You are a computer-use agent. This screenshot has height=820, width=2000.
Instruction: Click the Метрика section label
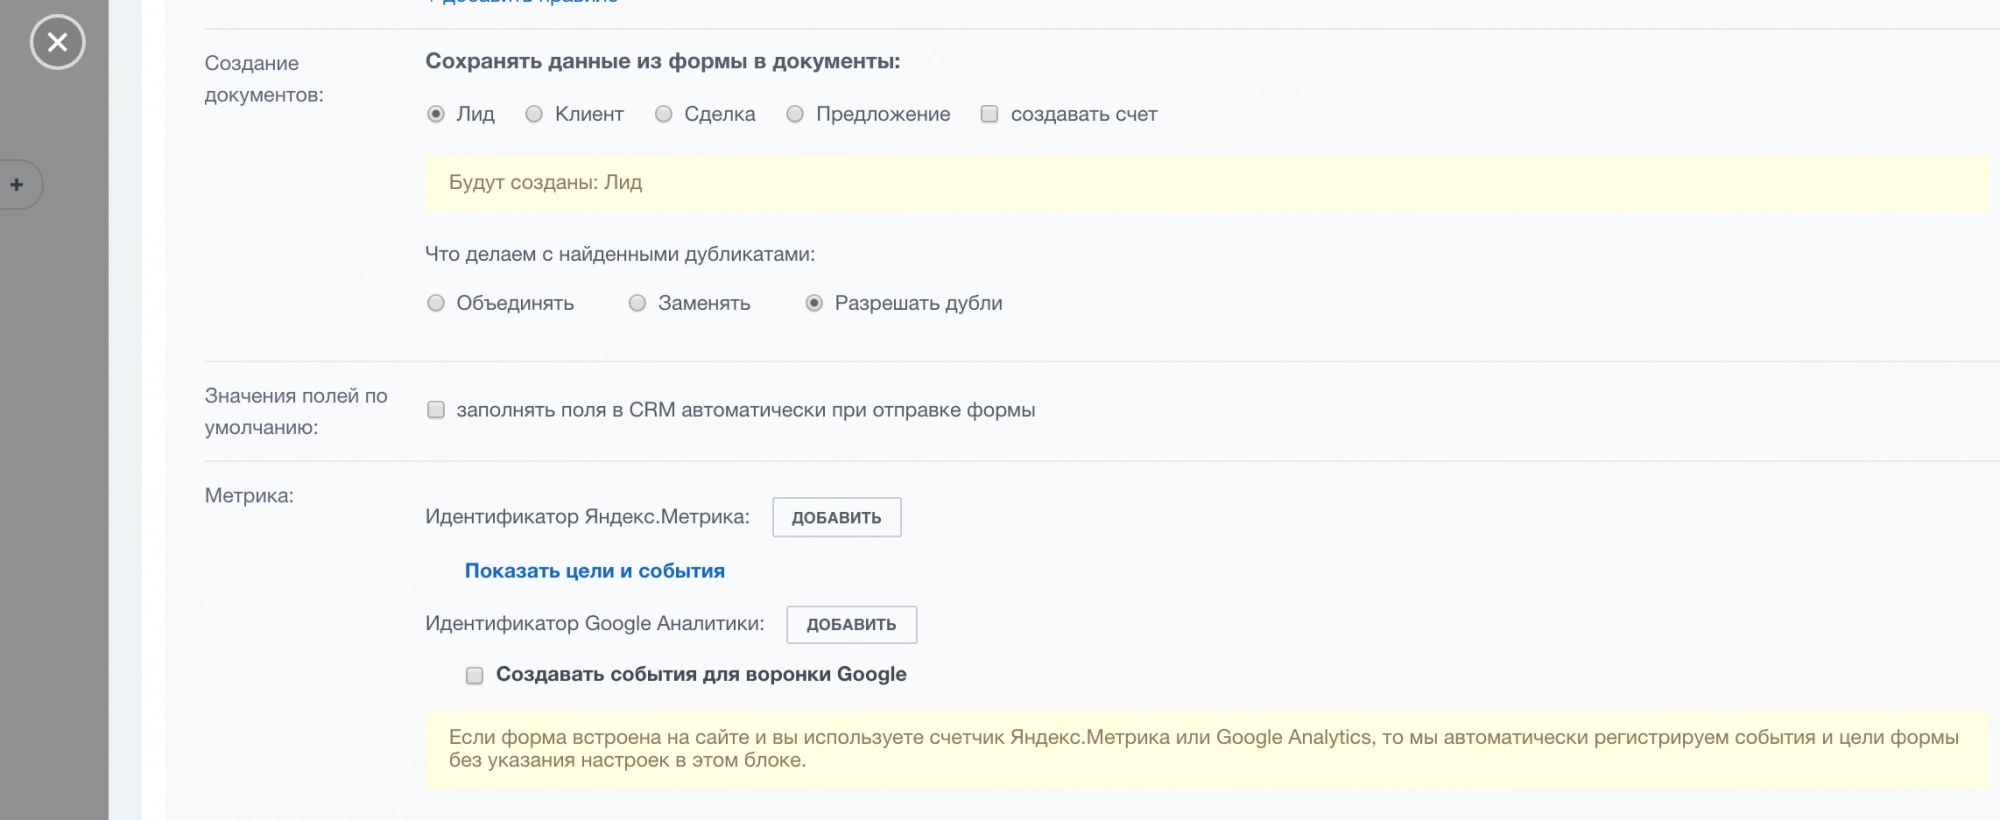click(x=249, y=496)
